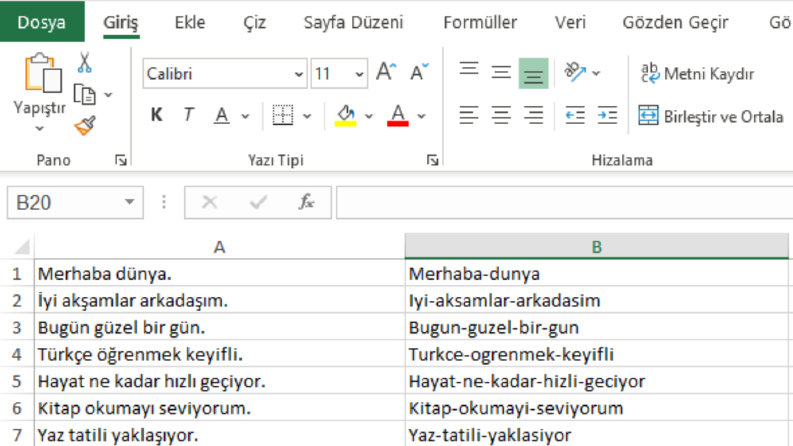
Task: Click the confirm checkmark in formula bar
Action: (258, 202)
